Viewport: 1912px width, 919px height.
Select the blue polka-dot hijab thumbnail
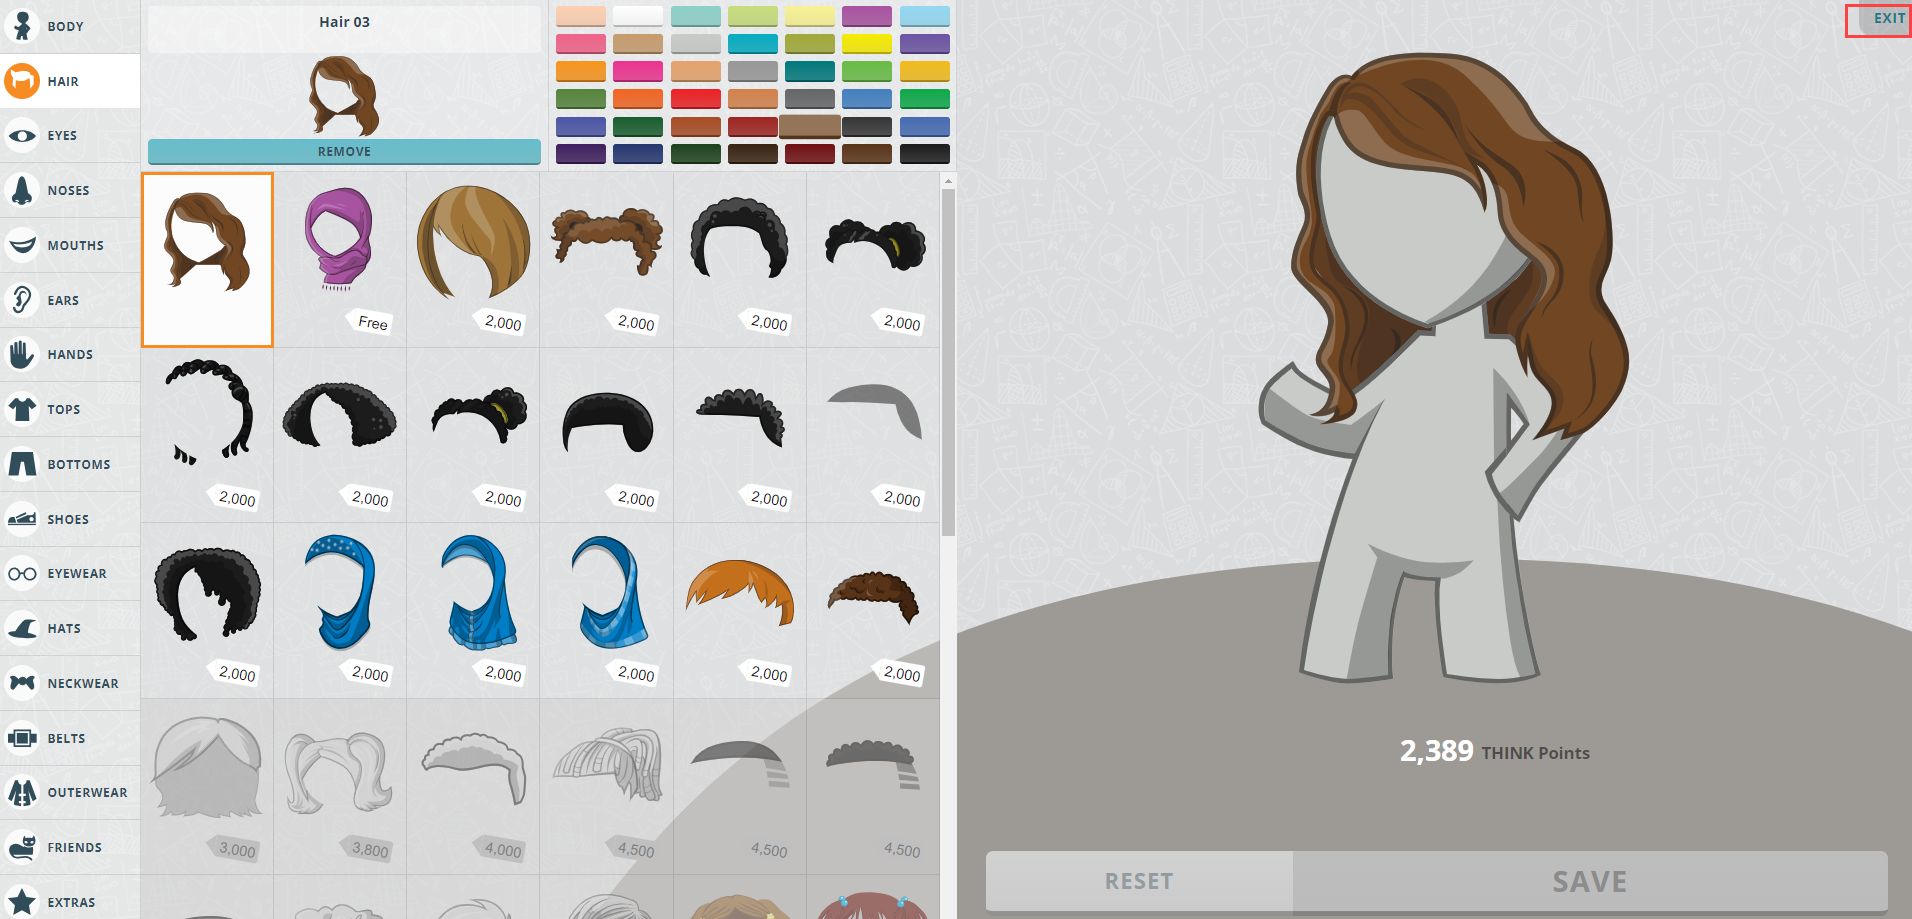tap(340, 611)
